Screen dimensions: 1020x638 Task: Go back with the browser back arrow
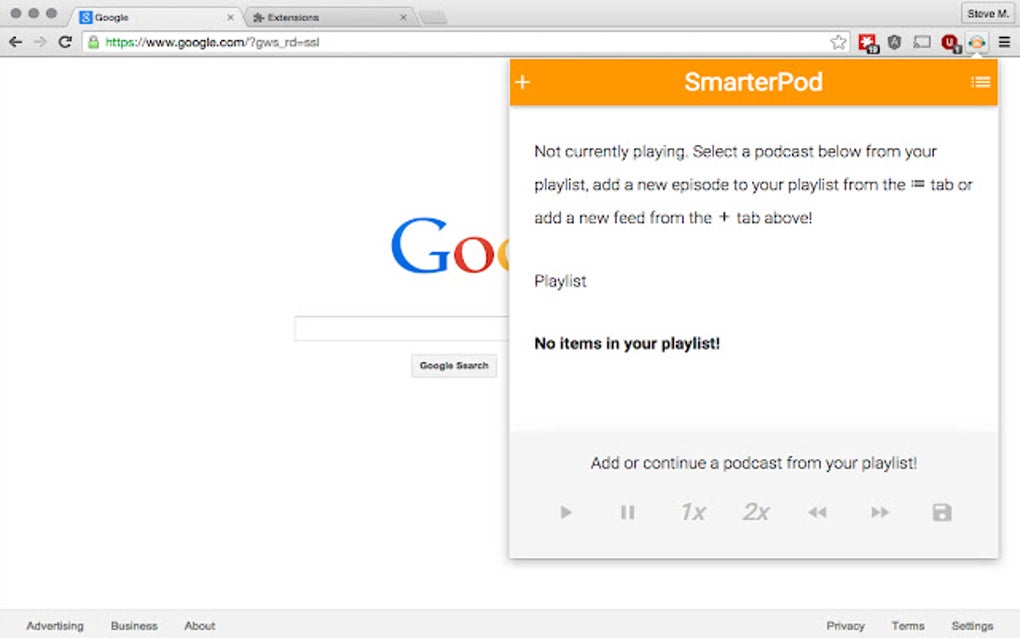point(16,42)
